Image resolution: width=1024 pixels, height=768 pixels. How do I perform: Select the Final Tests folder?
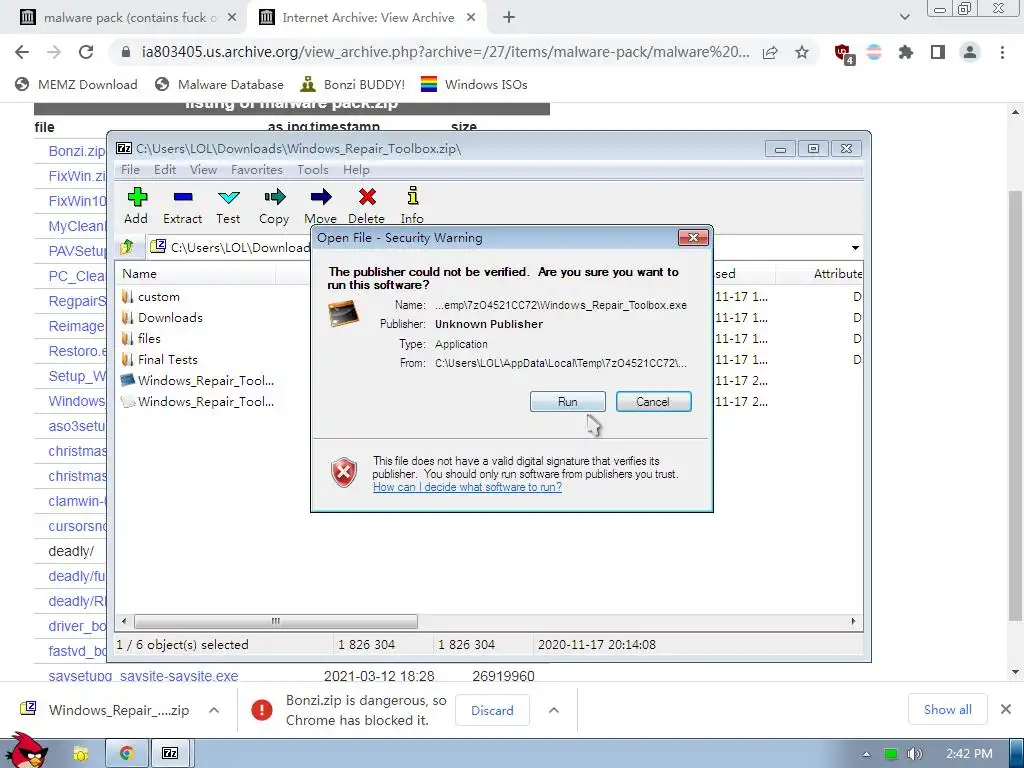(160, 359)
